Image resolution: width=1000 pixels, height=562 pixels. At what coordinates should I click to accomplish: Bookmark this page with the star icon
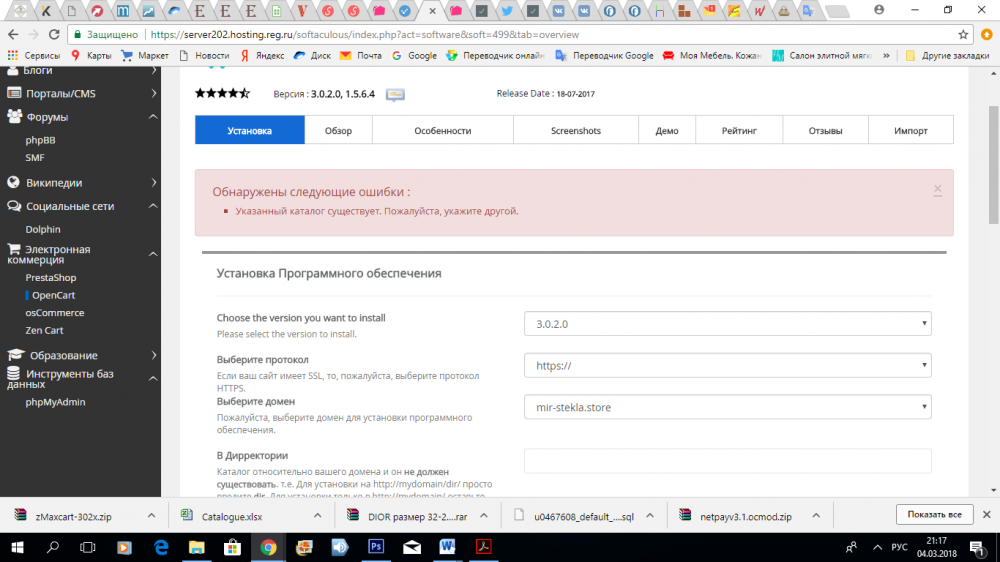[x=963, y=34]
